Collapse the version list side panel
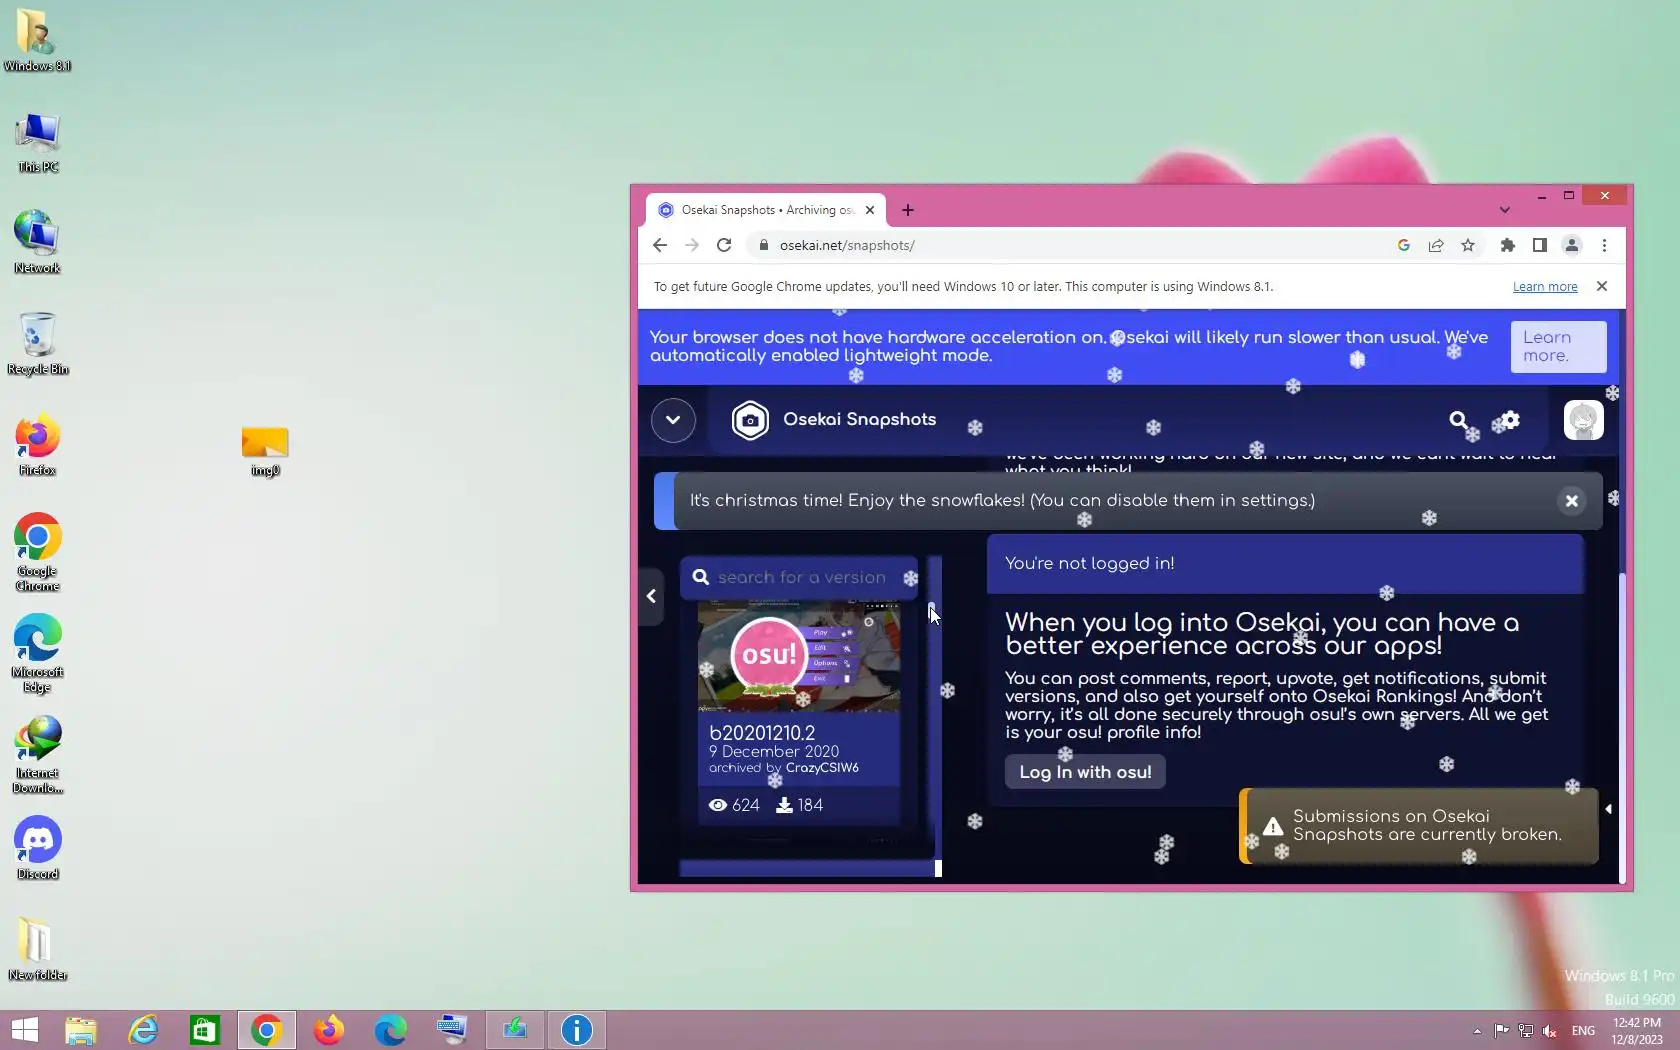The image size is (1680, 1050). [x=651, y=596]
